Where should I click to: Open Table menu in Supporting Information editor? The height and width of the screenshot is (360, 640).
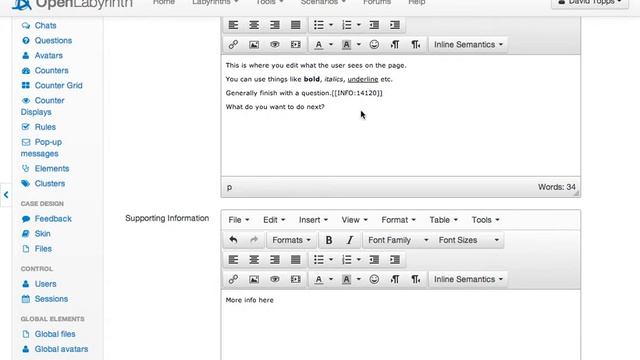(x=443, y=220)
